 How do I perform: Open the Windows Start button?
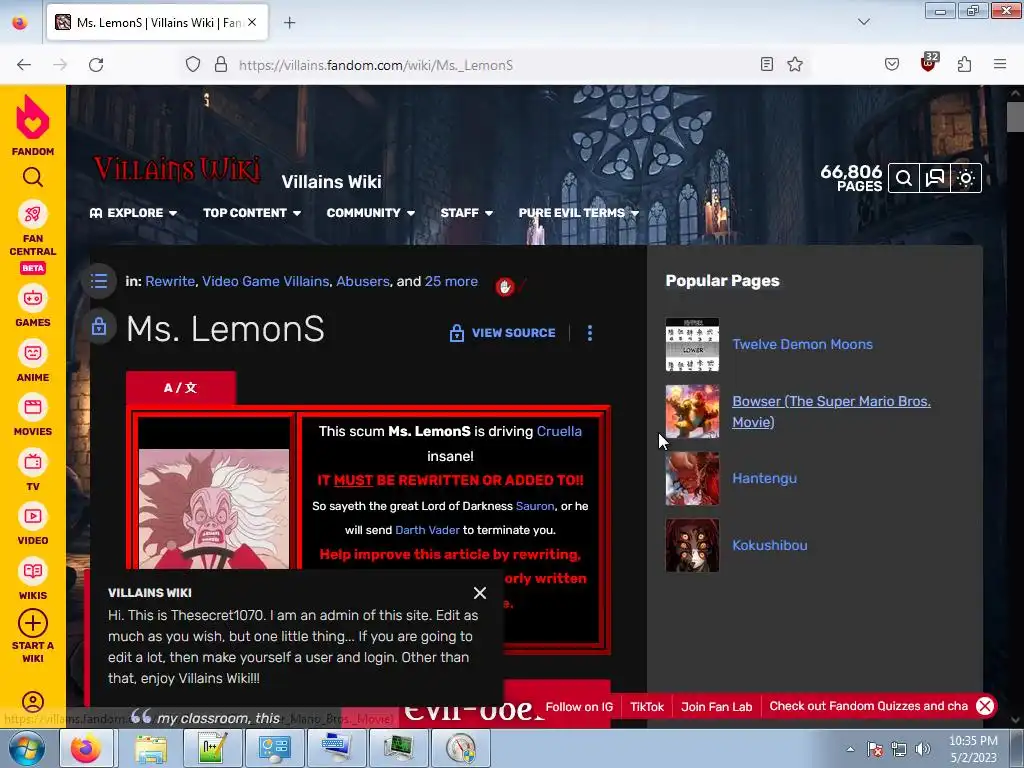[x=27, y=748]
